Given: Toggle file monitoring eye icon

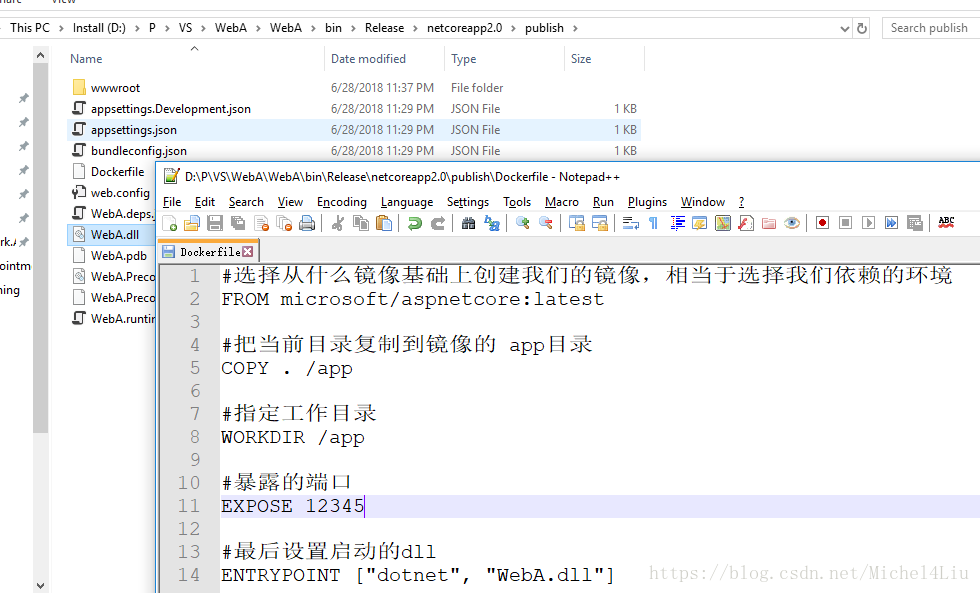Looking at the screenshot, I should click(792, 223).
